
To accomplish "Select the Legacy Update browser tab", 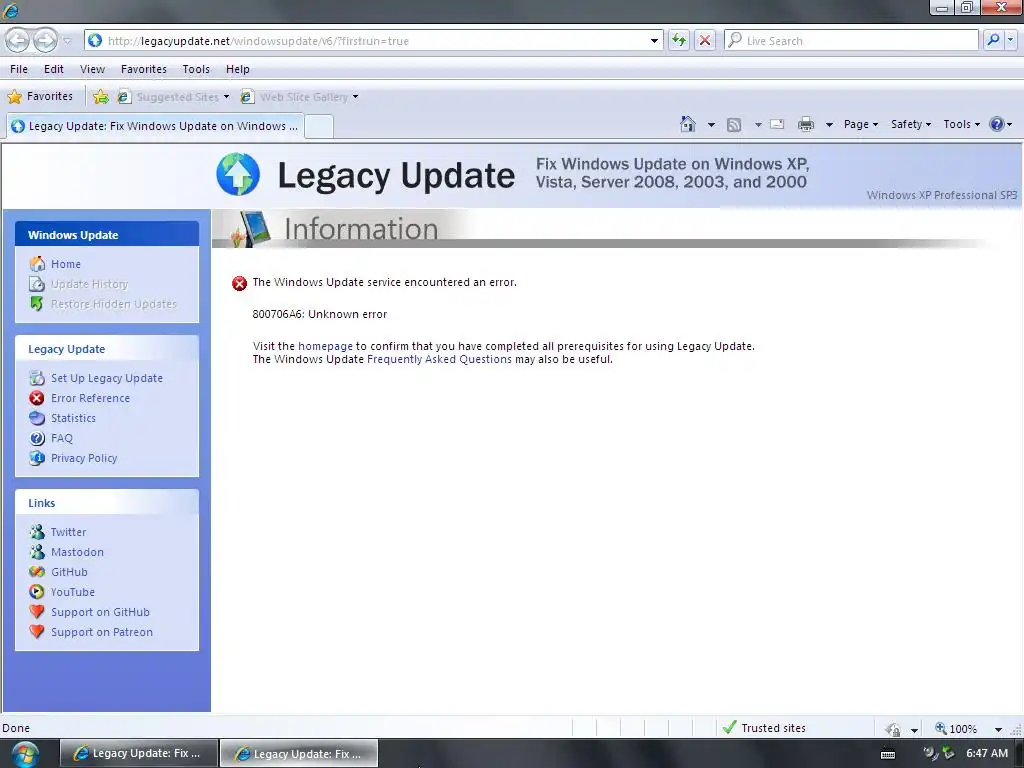I will 155,126.
